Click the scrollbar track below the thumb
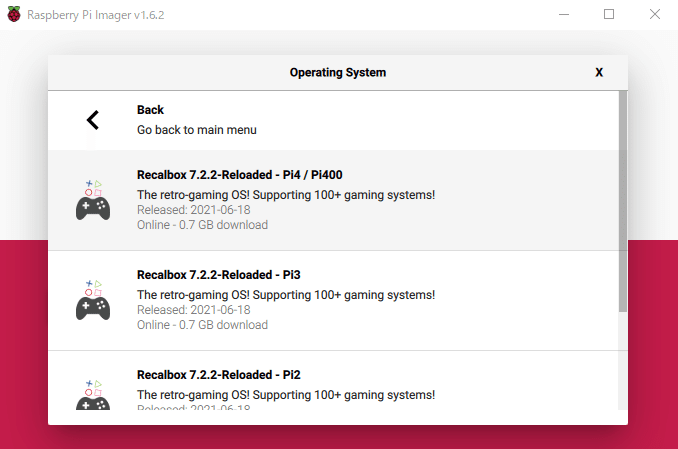This screenshot has width=678, height=449. point(623,361)
